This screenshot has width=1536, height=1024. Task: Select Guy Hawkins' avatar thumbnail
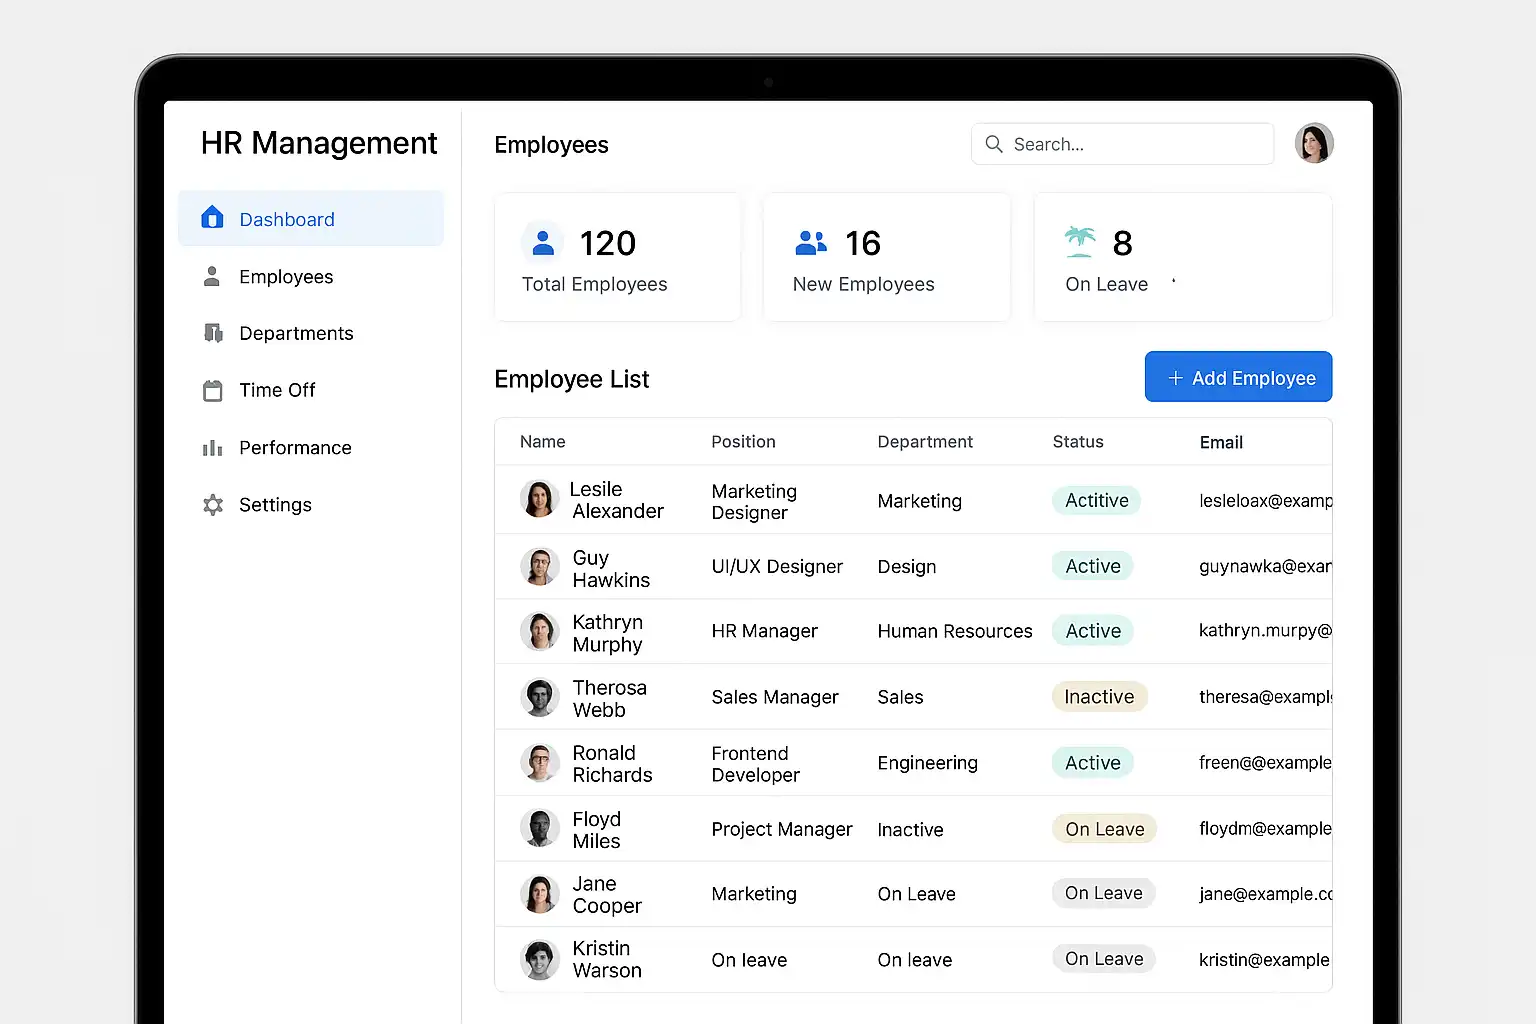540,567
